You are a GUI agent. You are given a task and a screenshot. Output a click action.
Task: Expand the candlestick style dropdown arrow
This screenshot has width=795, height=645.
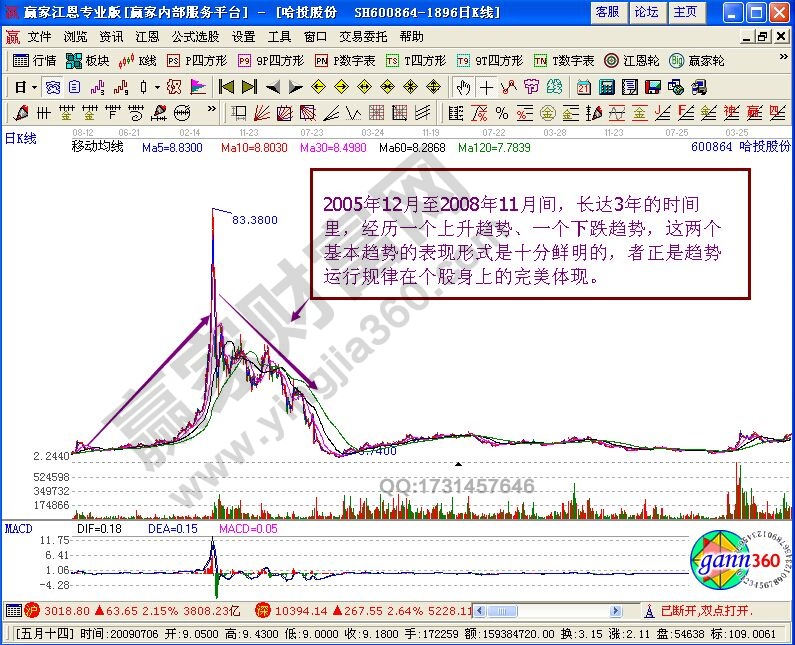[157, 87]
